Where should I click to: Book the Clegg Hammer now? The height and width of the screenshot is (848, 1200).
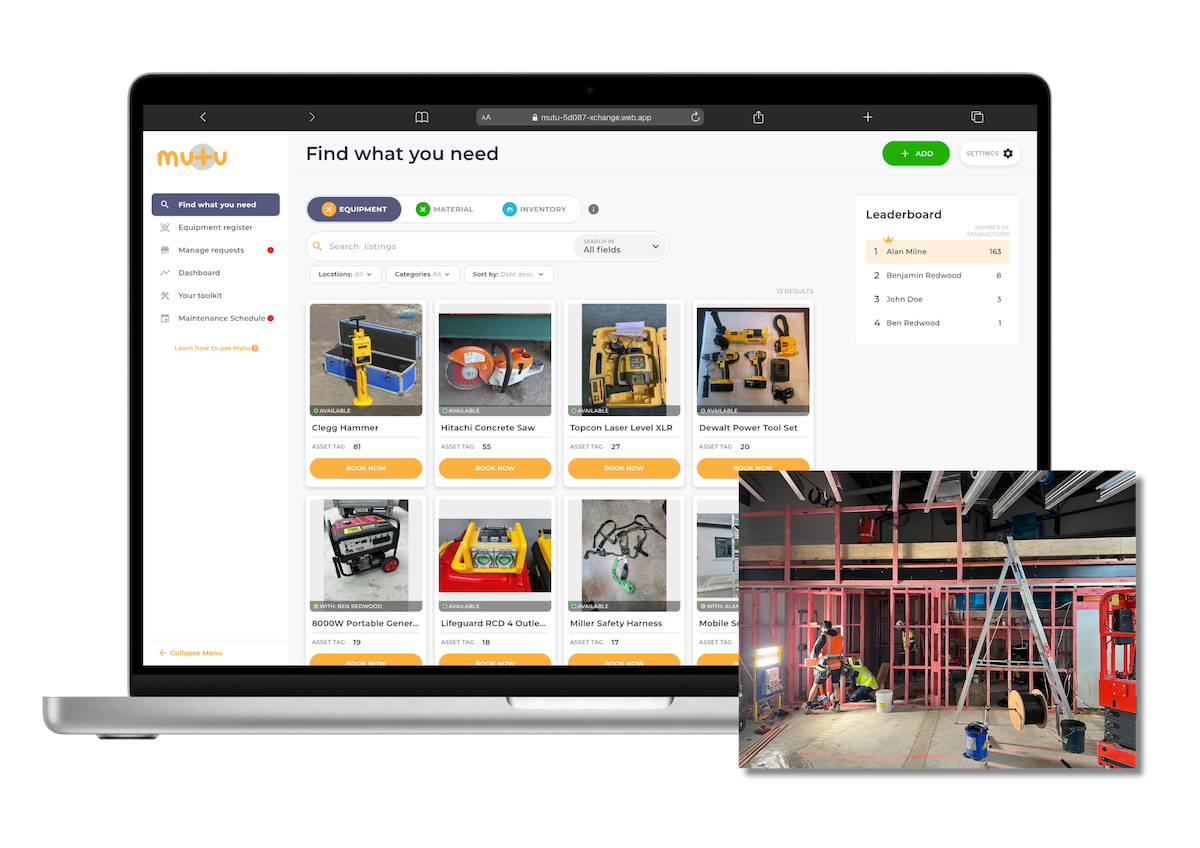(x=366, y=468)
